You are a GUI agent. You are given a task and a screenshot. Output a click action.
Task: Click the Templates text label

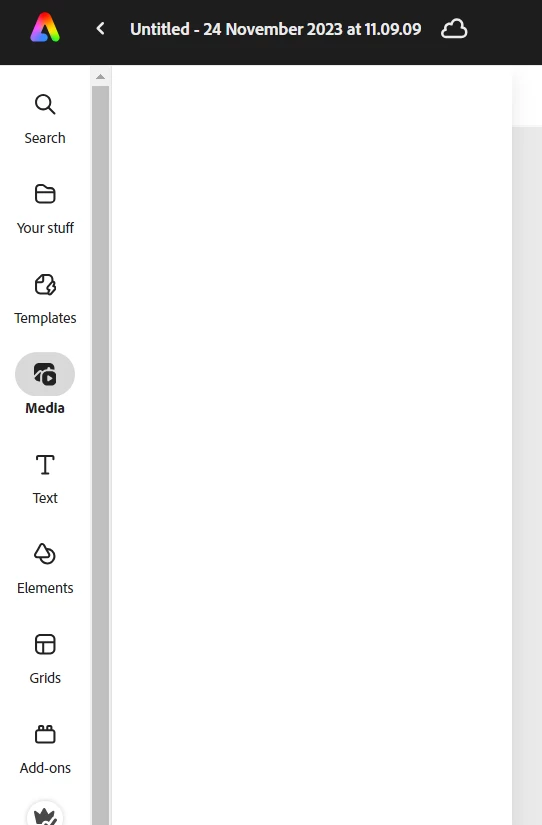(x=45, y=318)
